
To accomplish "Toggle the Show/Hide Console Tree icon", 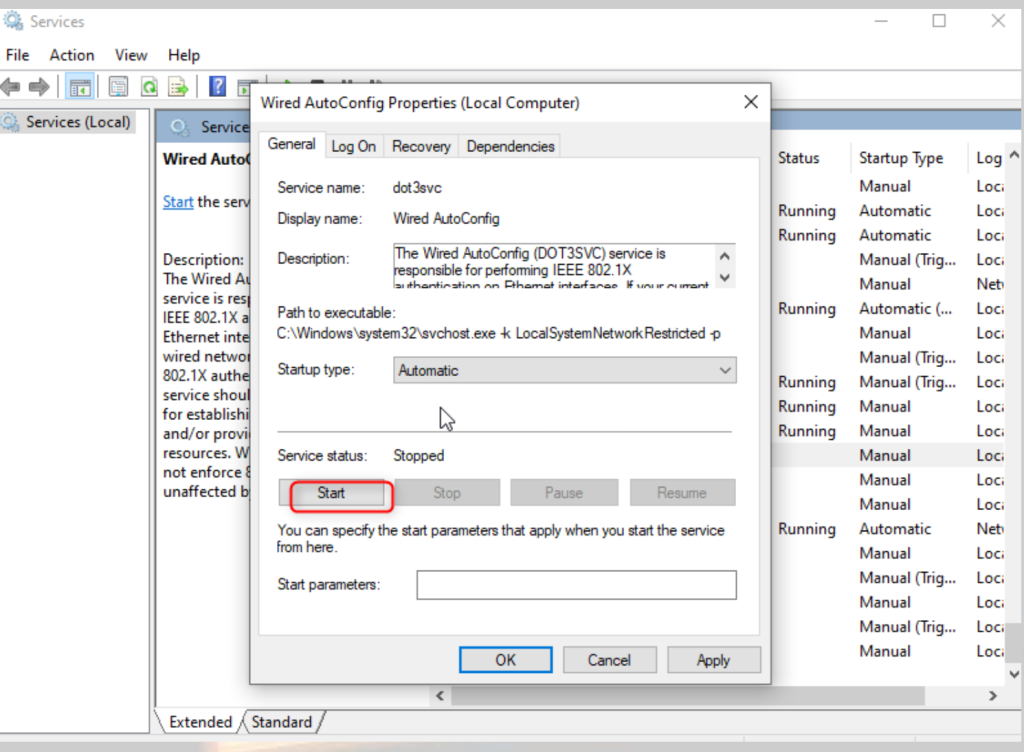I will (79, 87).
